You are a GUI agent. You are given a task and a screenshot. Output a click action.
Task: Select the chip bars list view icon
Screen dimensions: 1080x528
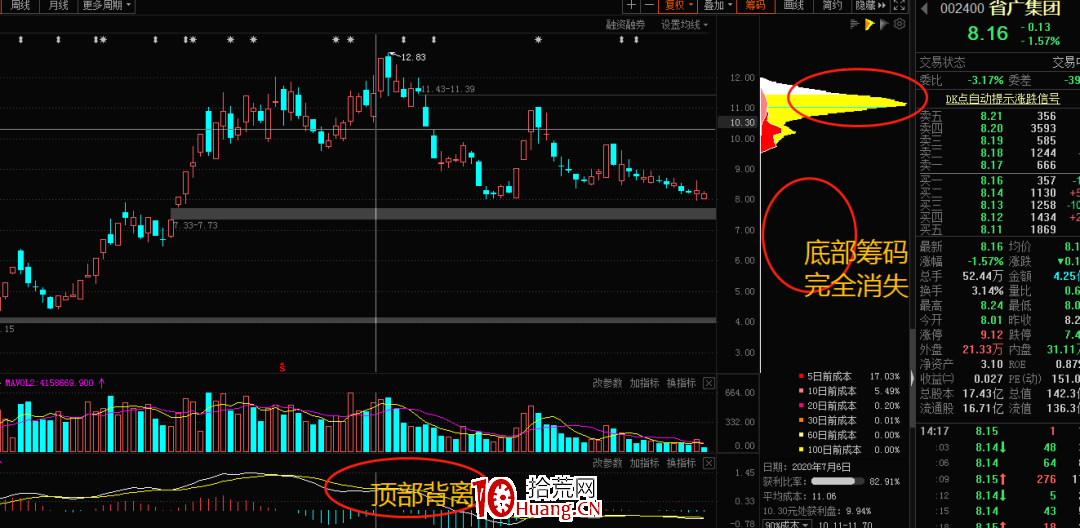click(x=855, y=25)
